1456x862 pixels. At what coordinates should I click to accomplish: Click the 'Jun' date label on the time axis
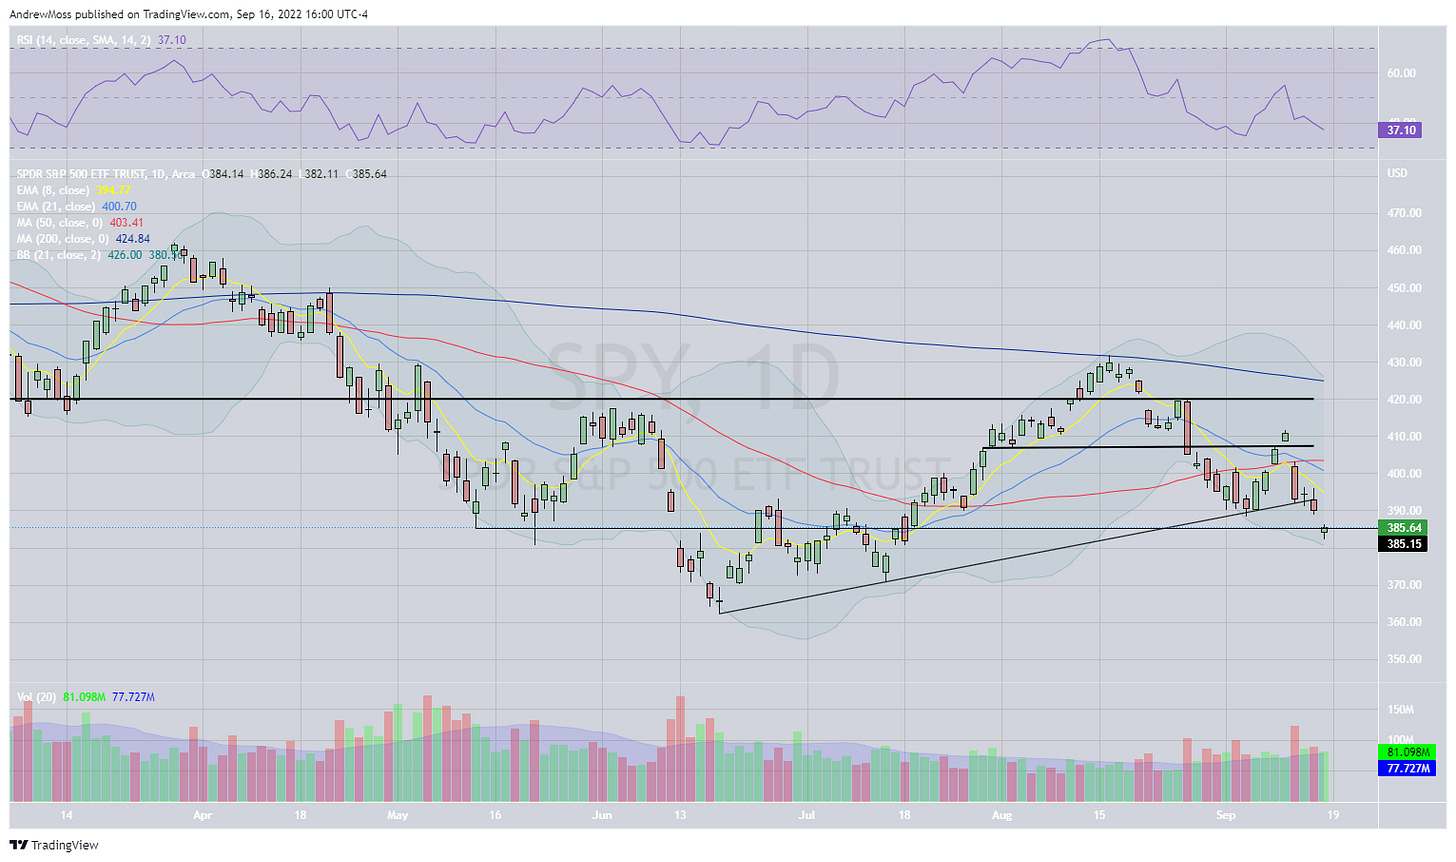tap(602, 815)
